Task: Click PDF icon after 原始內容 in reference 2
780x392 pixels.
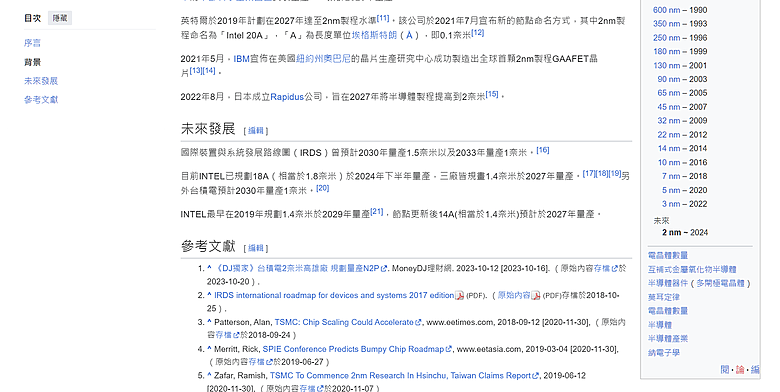Action: pos(536,295)
